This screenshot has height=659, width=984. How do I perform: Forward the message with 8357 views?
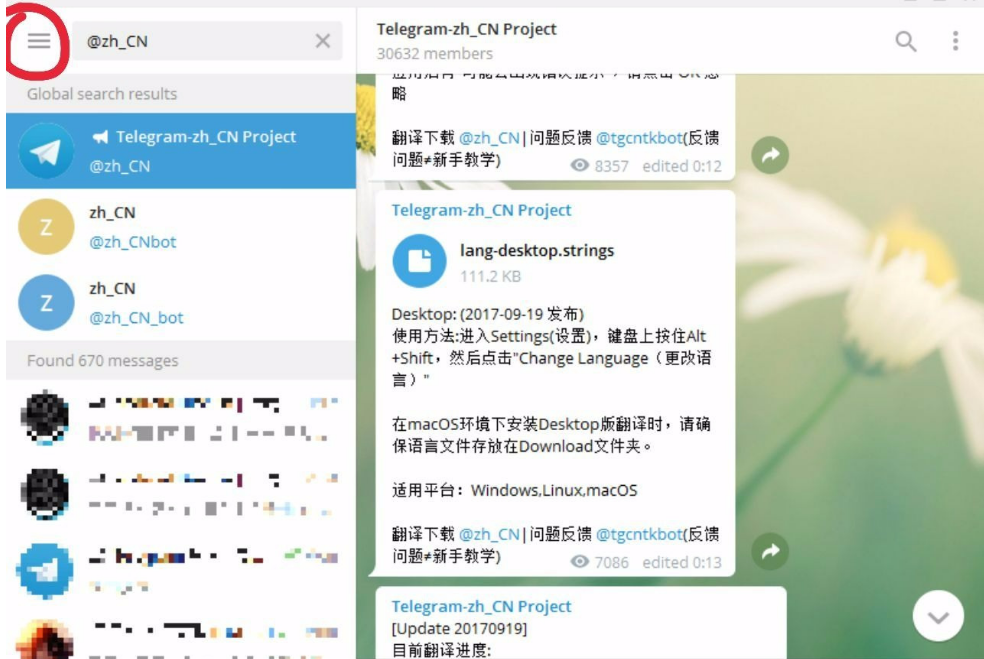click(x=770, y=155)
